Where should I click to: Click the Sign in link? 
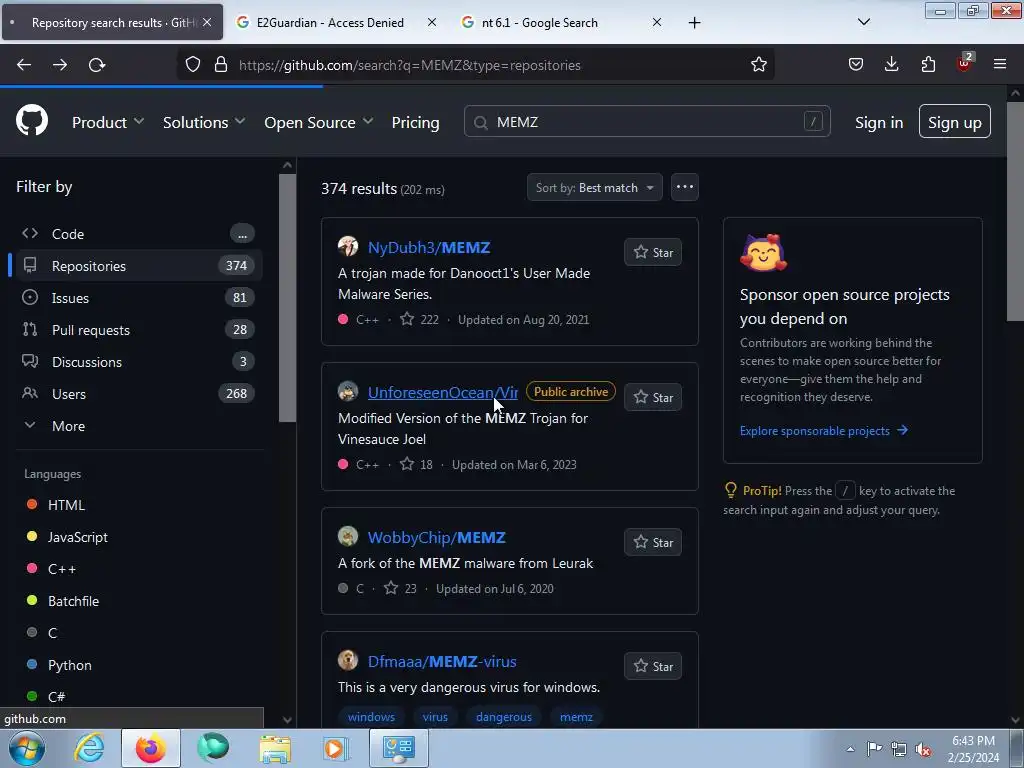(878, 122)
